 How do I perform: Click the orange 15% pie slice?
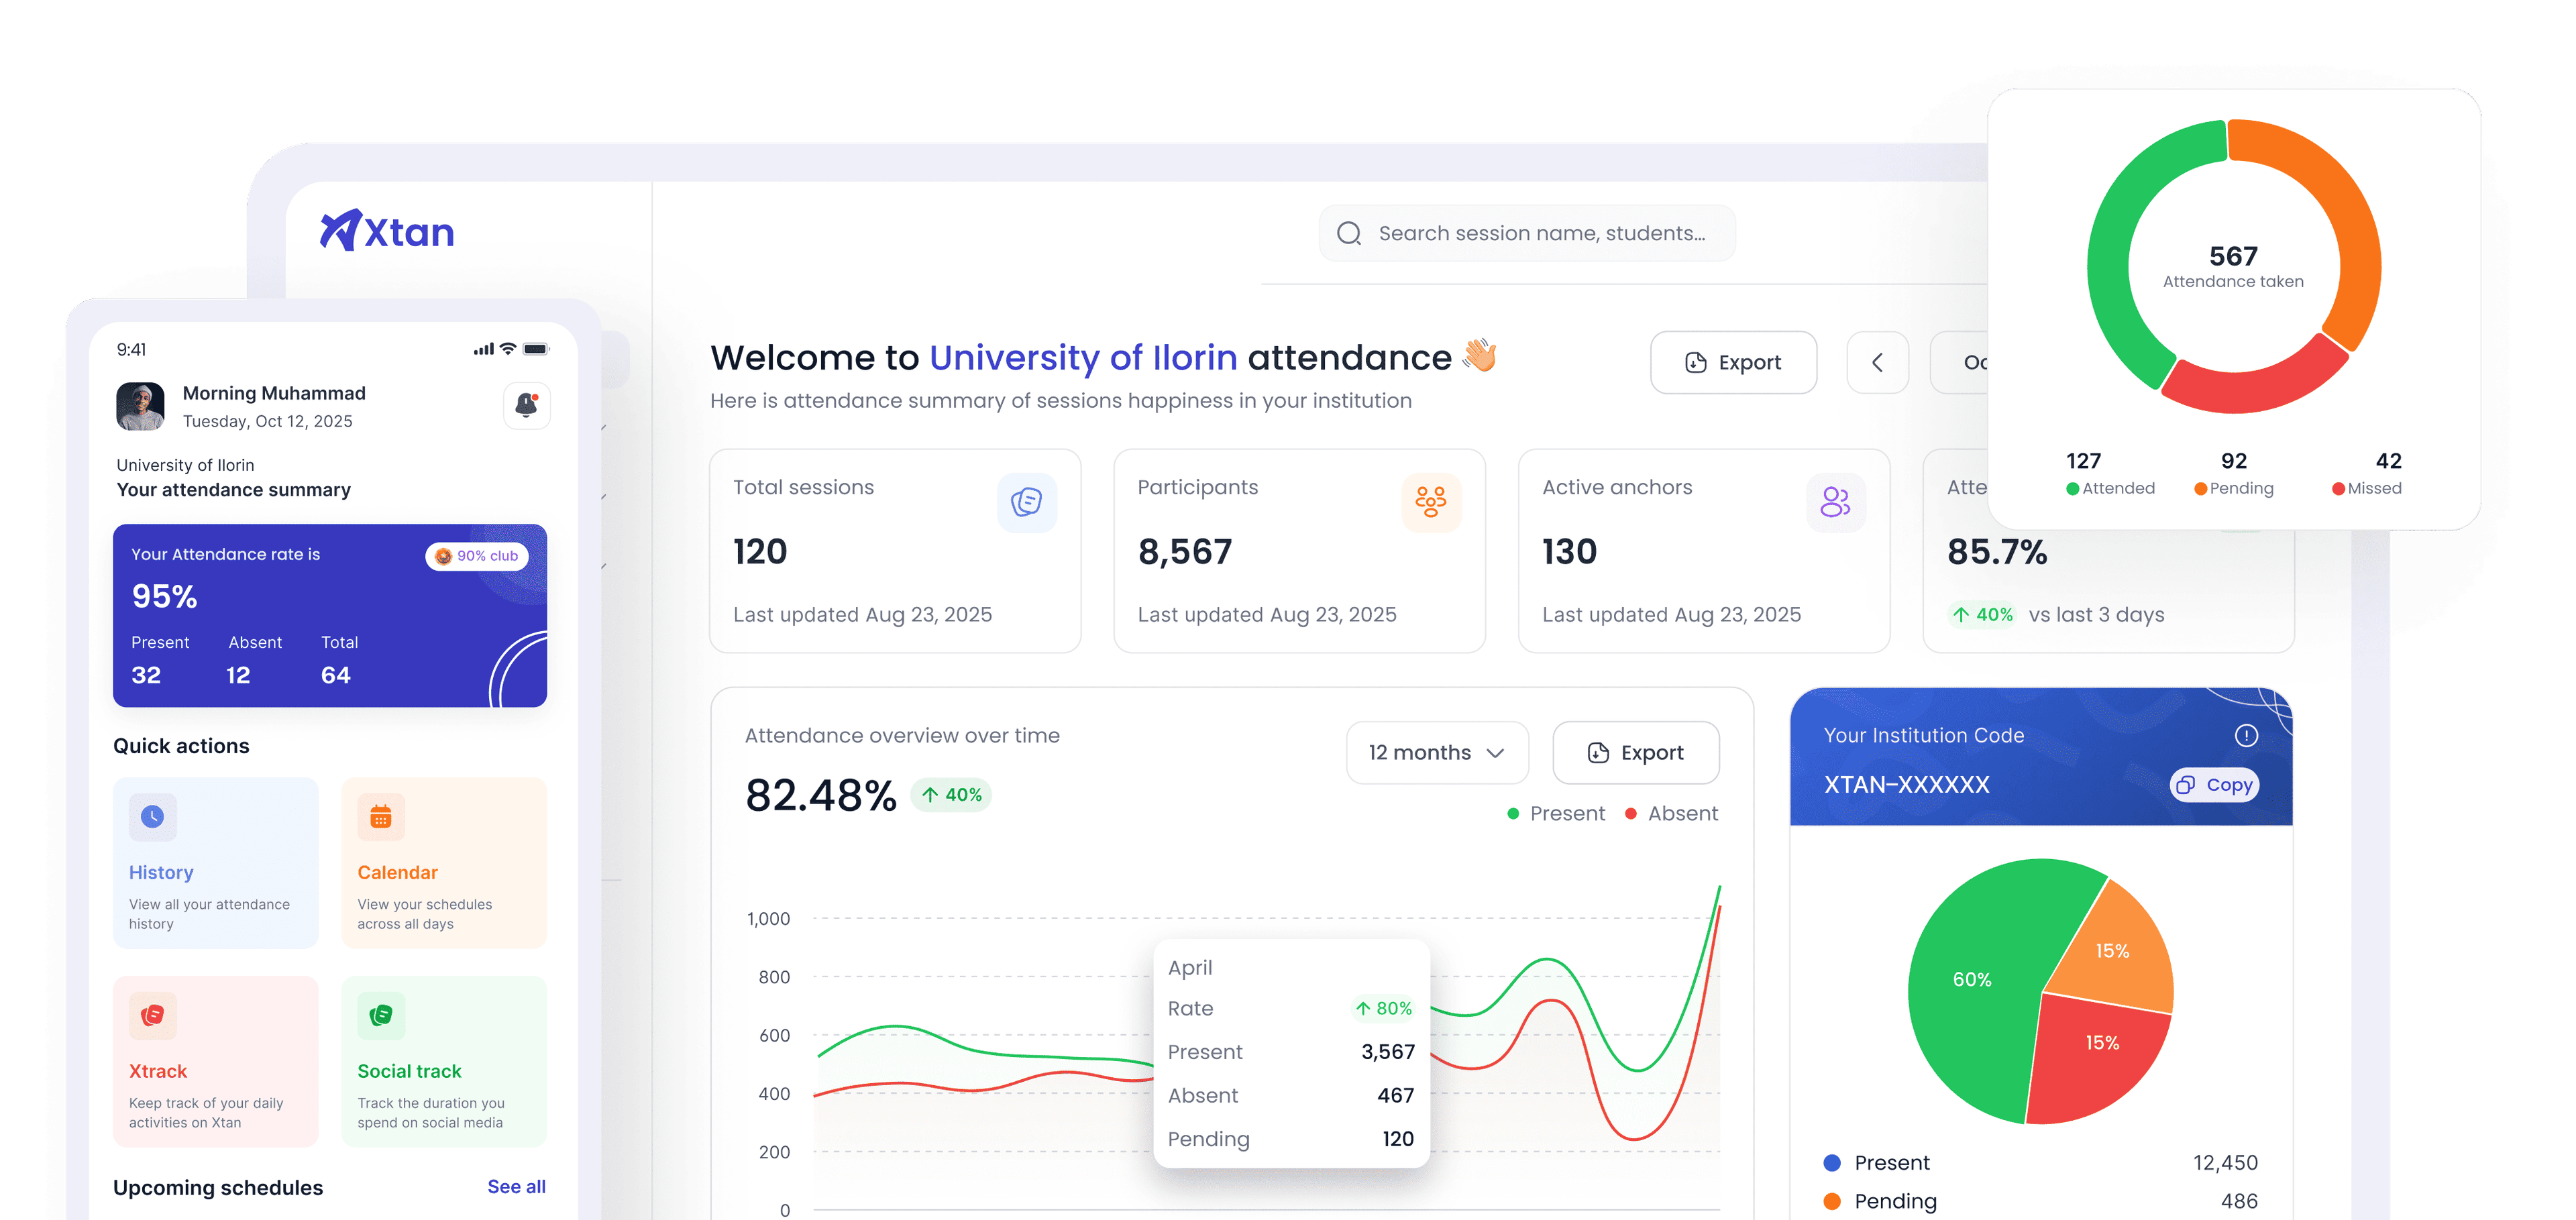pyautogui.click(x=2112, y=951)
